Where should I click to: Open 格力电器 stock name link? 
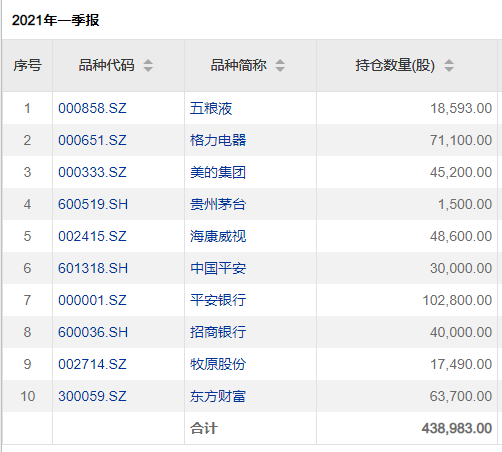[x=218, y=140]
